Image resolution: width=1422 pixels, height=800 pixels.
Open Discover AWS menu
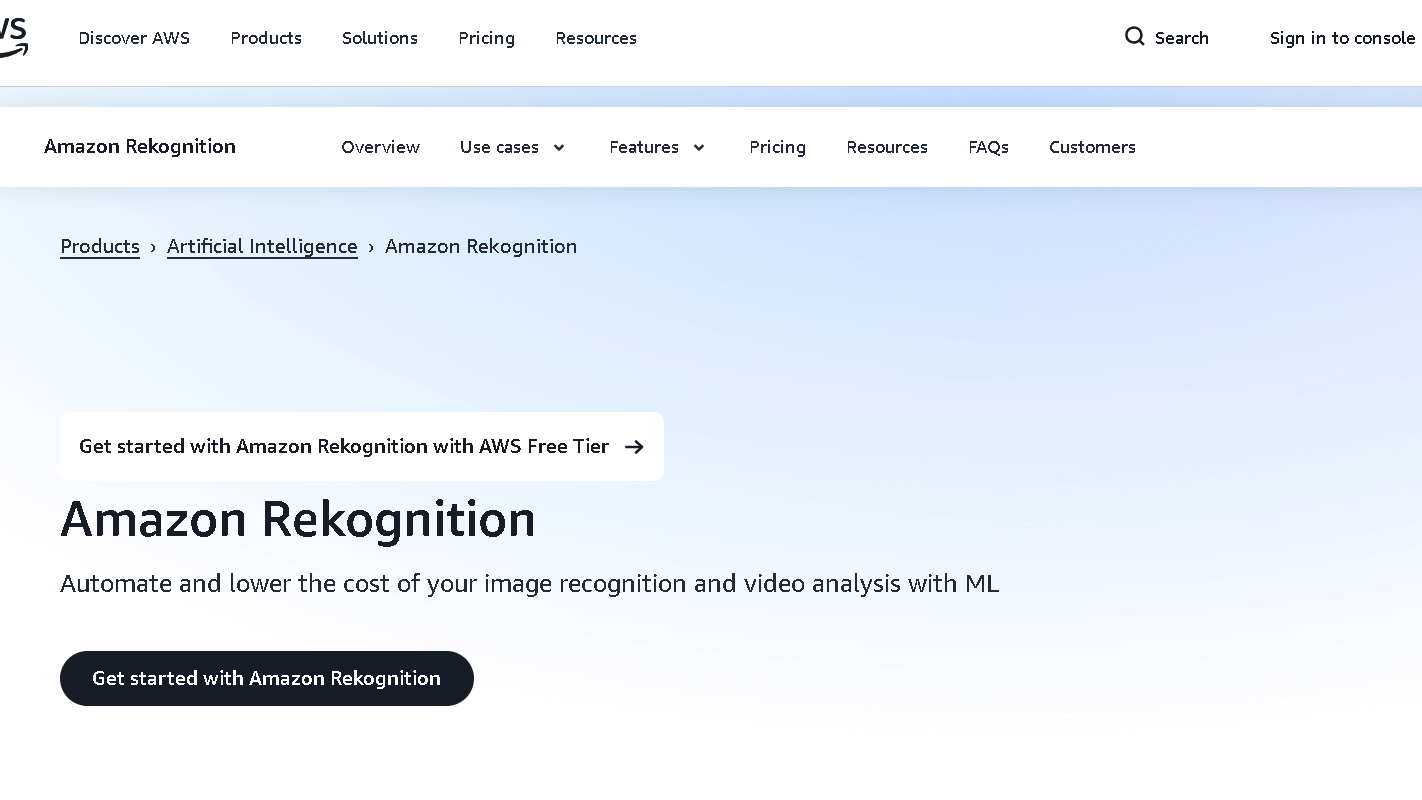134,38
